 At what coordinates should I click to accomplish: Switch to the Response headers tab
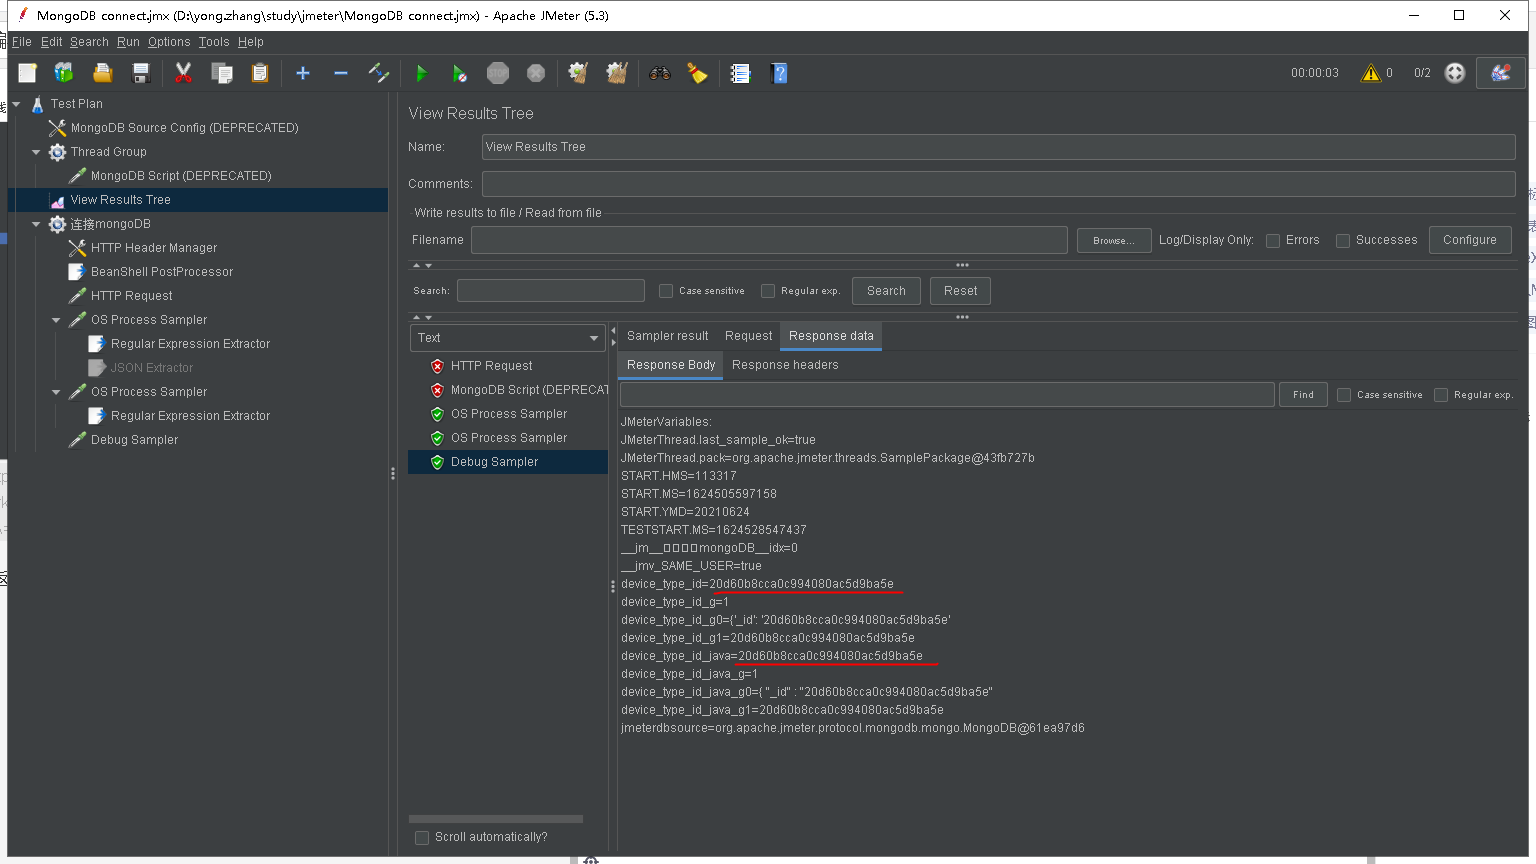tap(785, 365)
